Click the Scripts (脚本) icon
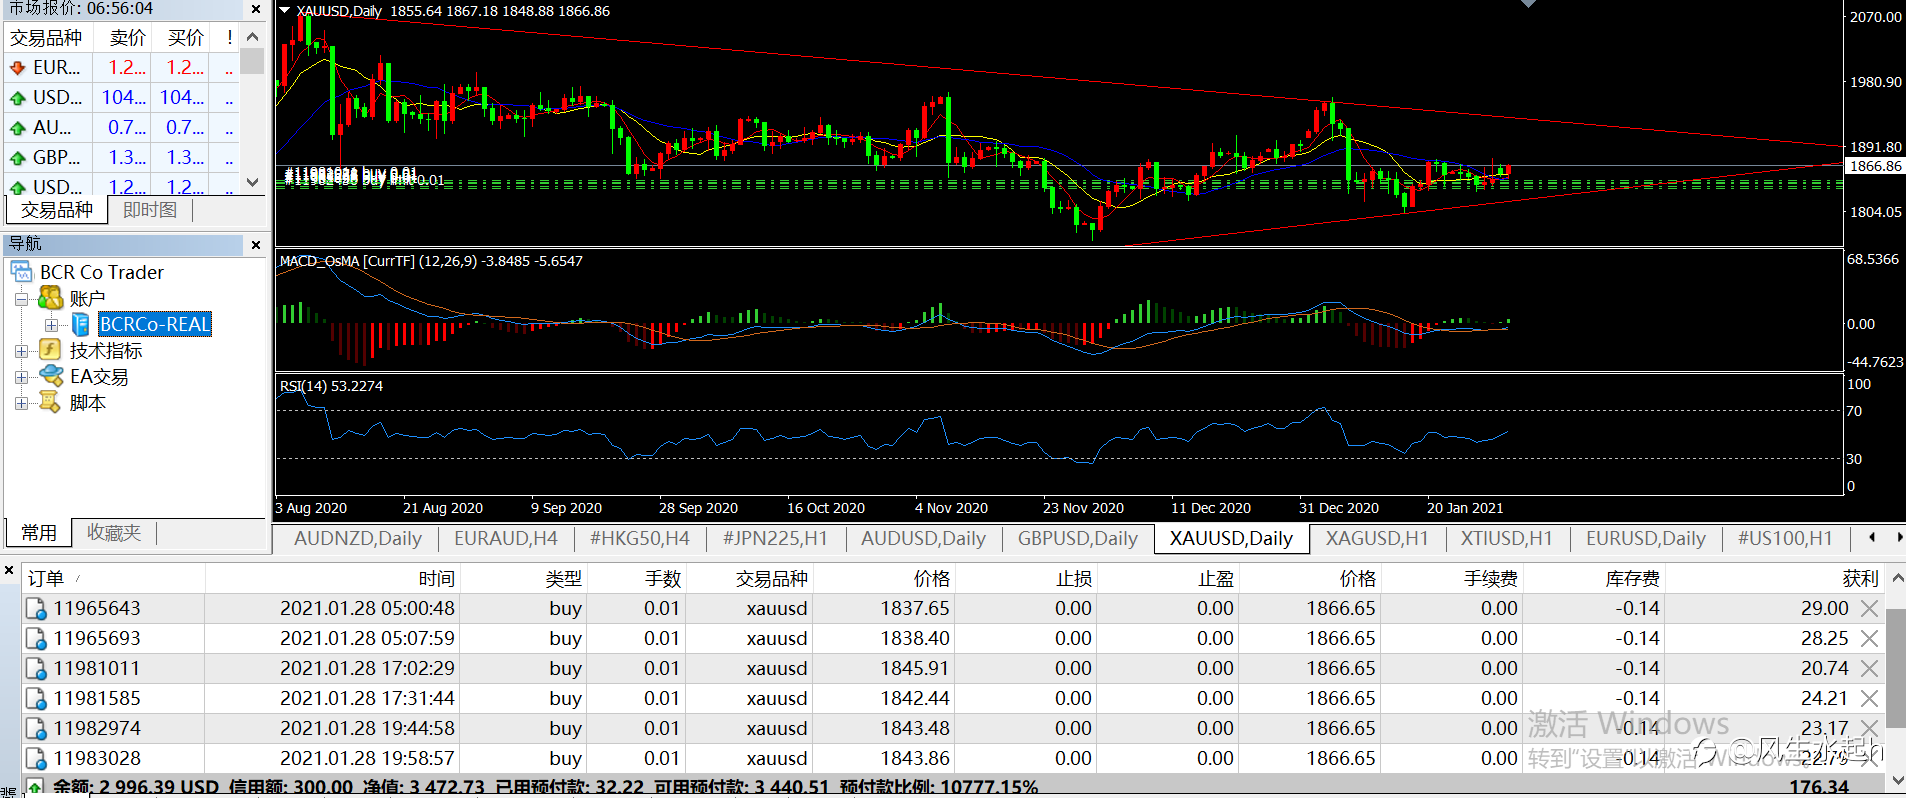The height and width of the screenshot is (798, 1906). 50,402
